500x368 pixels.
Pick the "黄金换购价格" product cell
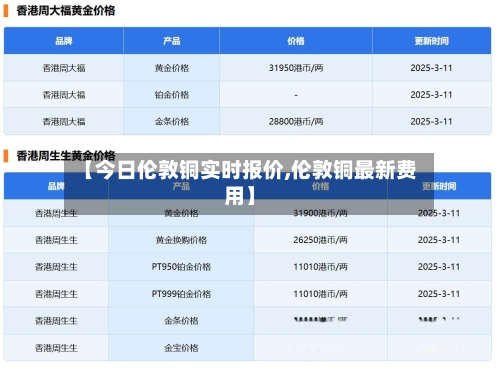181,240
